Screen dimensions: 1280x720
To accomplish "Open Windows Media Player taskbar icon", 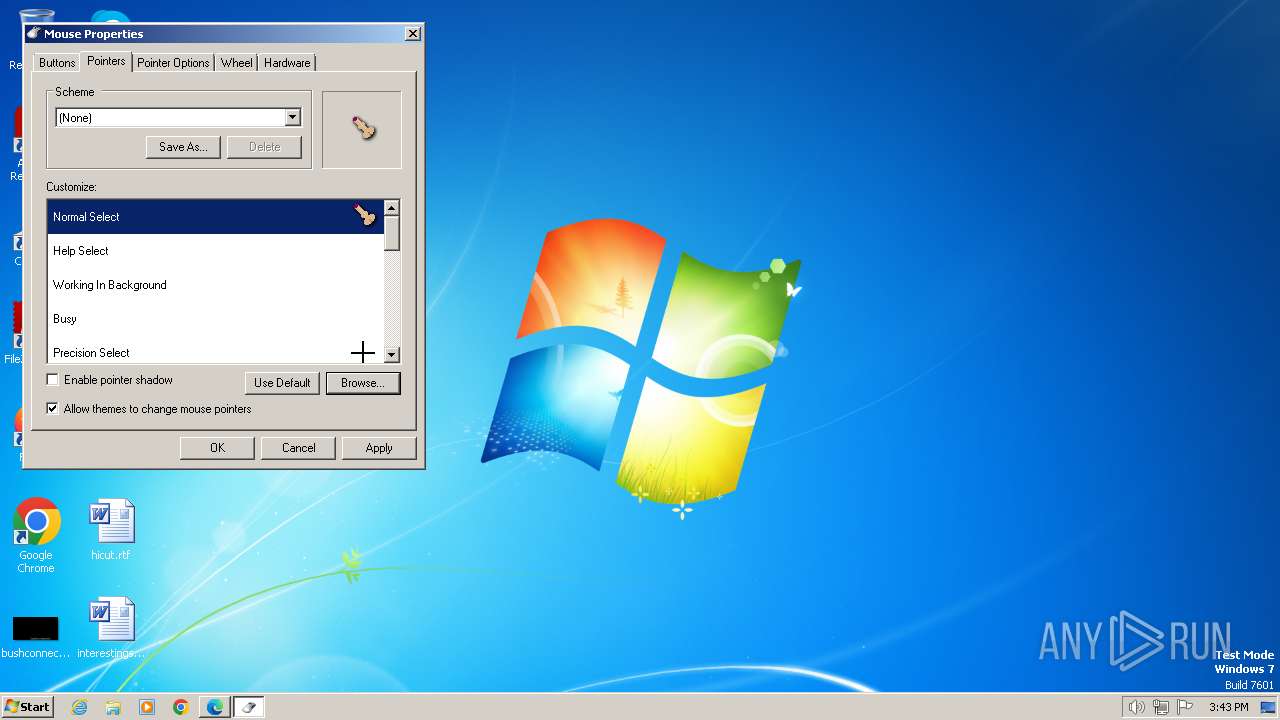I will click(147, 707).
